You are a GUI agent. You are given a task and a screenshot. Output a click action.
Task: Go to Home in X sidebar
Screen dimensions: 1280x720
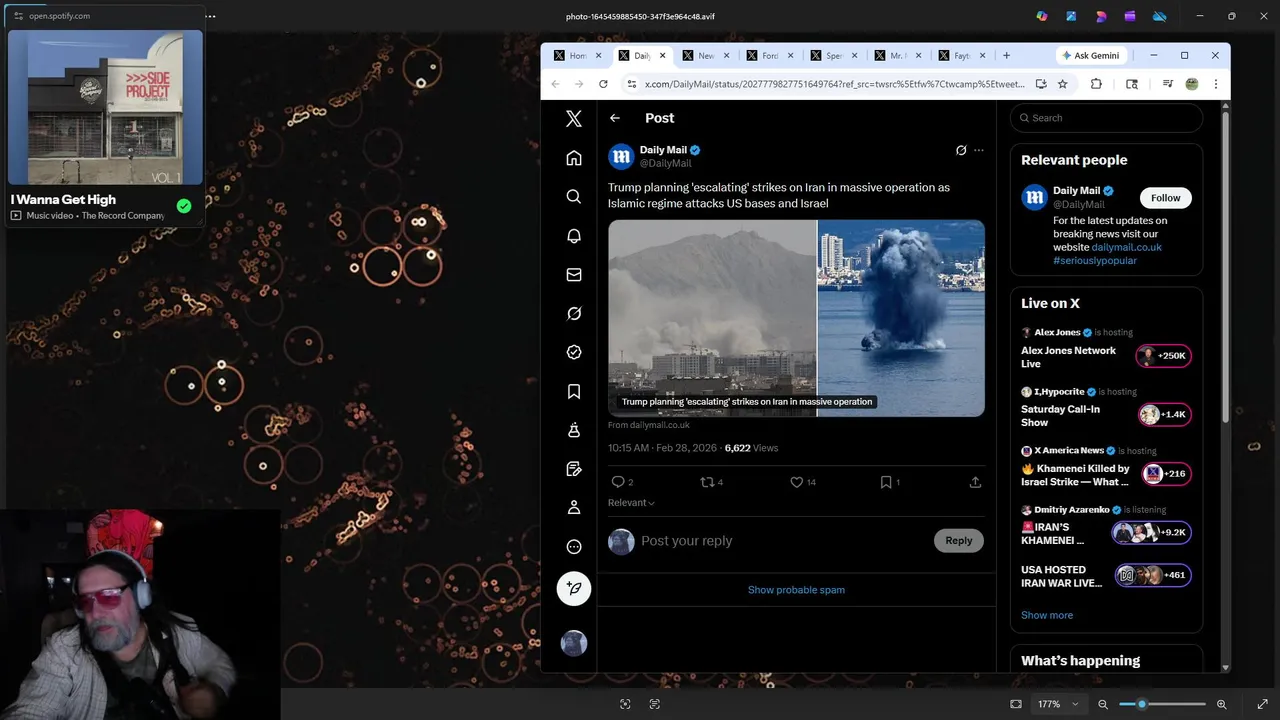tap(574, 158)
